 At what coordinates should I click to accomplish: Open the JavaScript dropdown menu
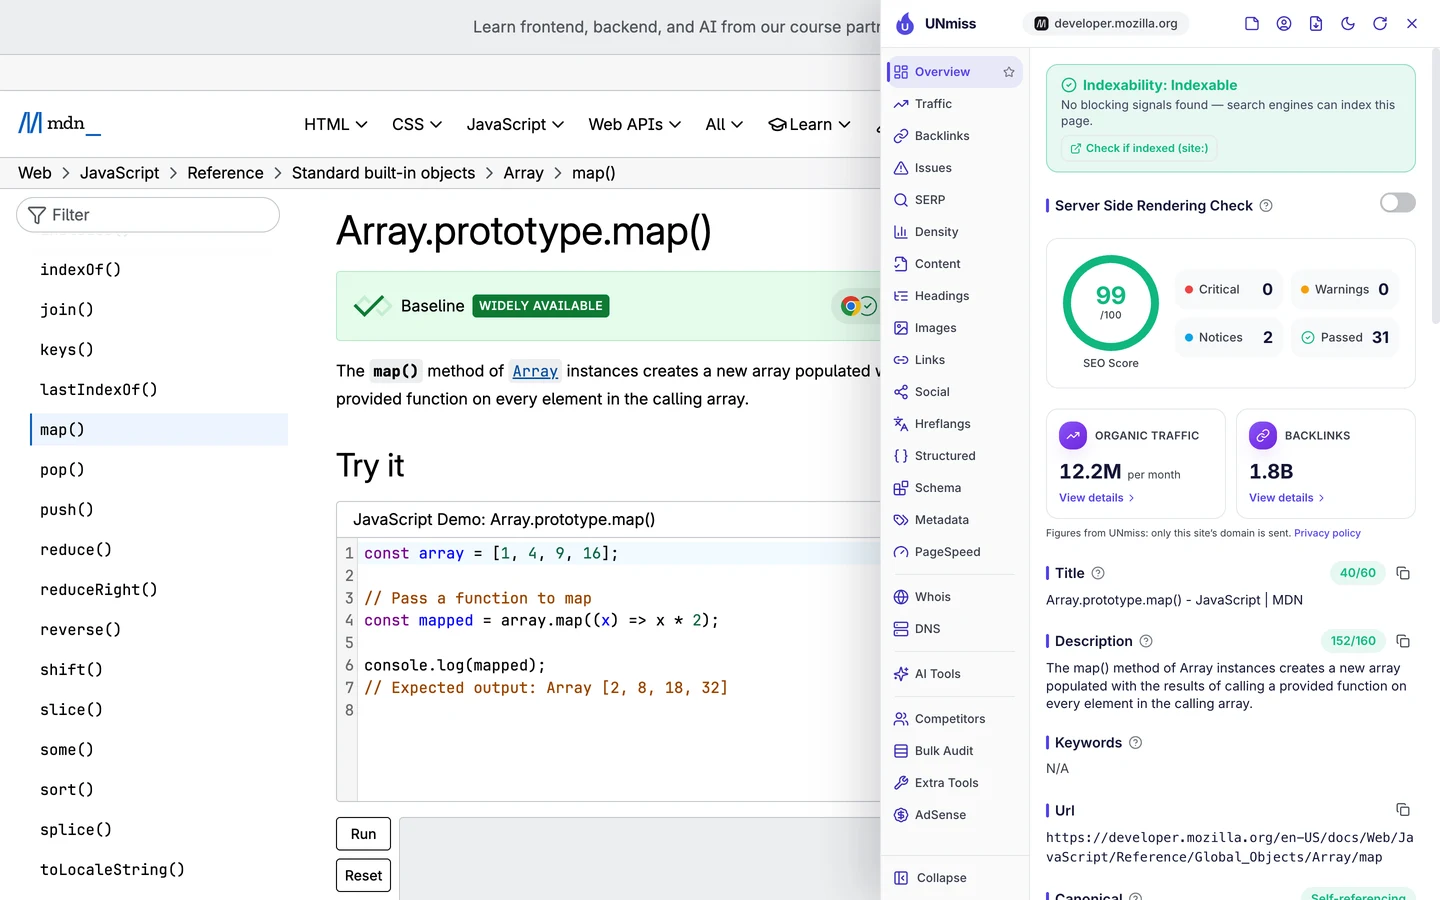tap(515, 124)
